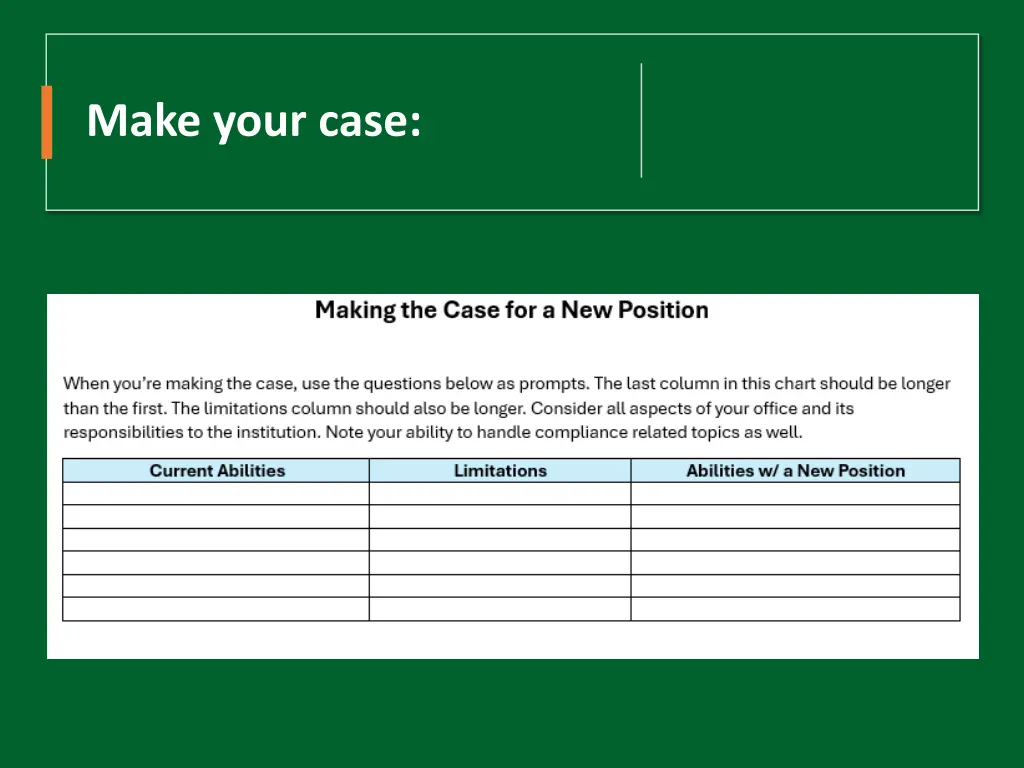Image resolution: width=1024 pixels, height=768 pixels.
Task: Click first empty cell under Limitations
Action: (x=500, y=494)
